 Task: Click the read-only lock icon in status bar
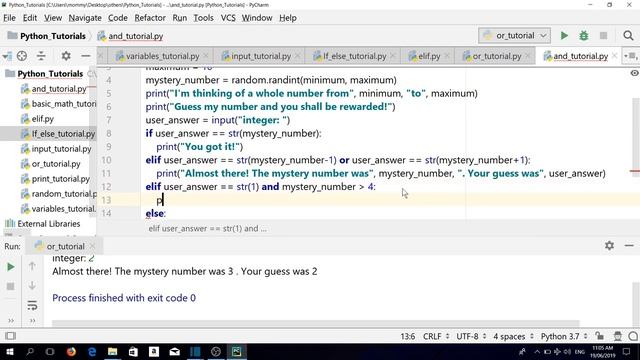click(x=599, y=336)
